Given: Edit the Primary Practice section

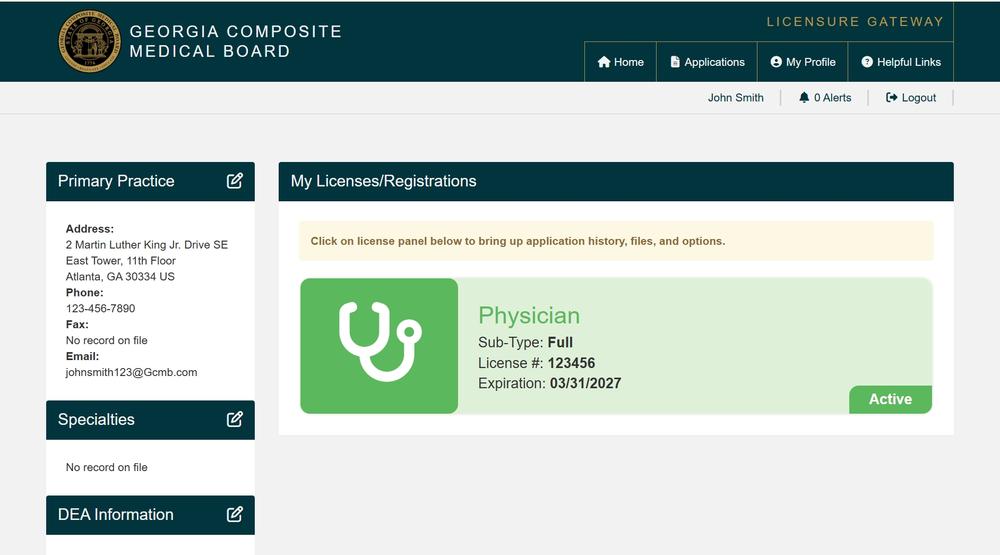Looking at the screenshot, I should coord(234,181).
